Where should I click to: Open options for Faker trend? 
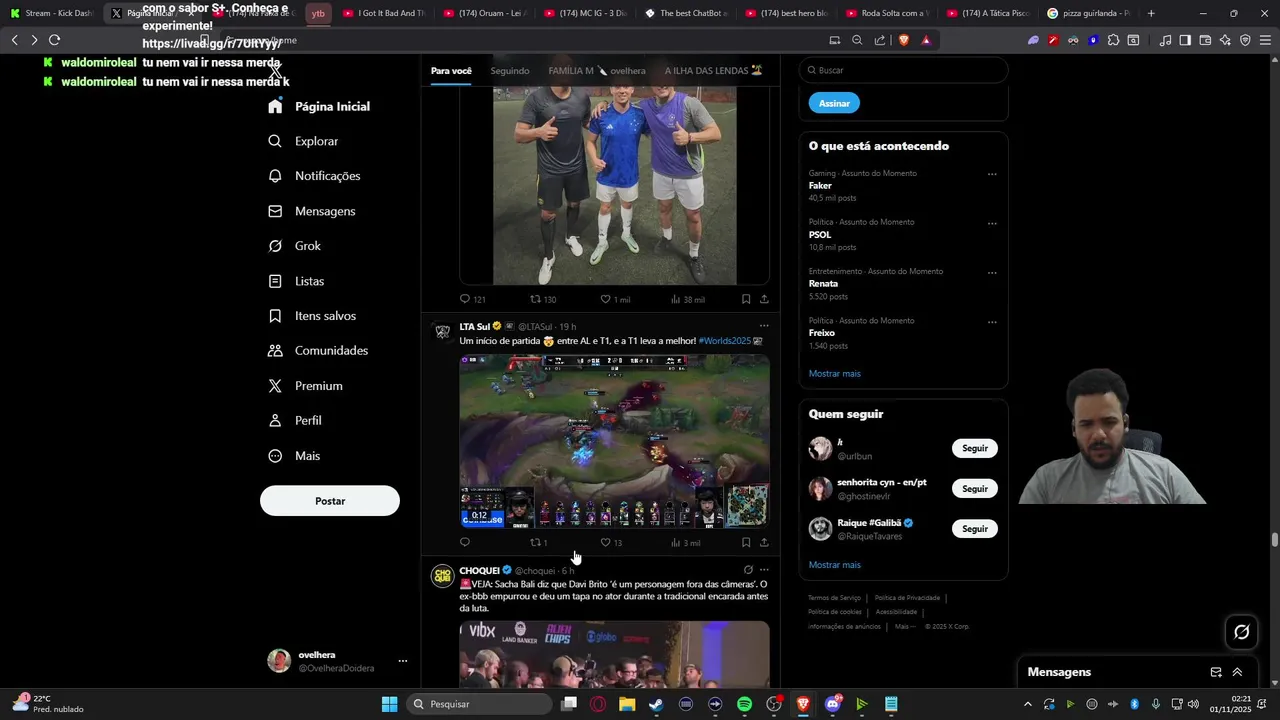coord(992,174)
